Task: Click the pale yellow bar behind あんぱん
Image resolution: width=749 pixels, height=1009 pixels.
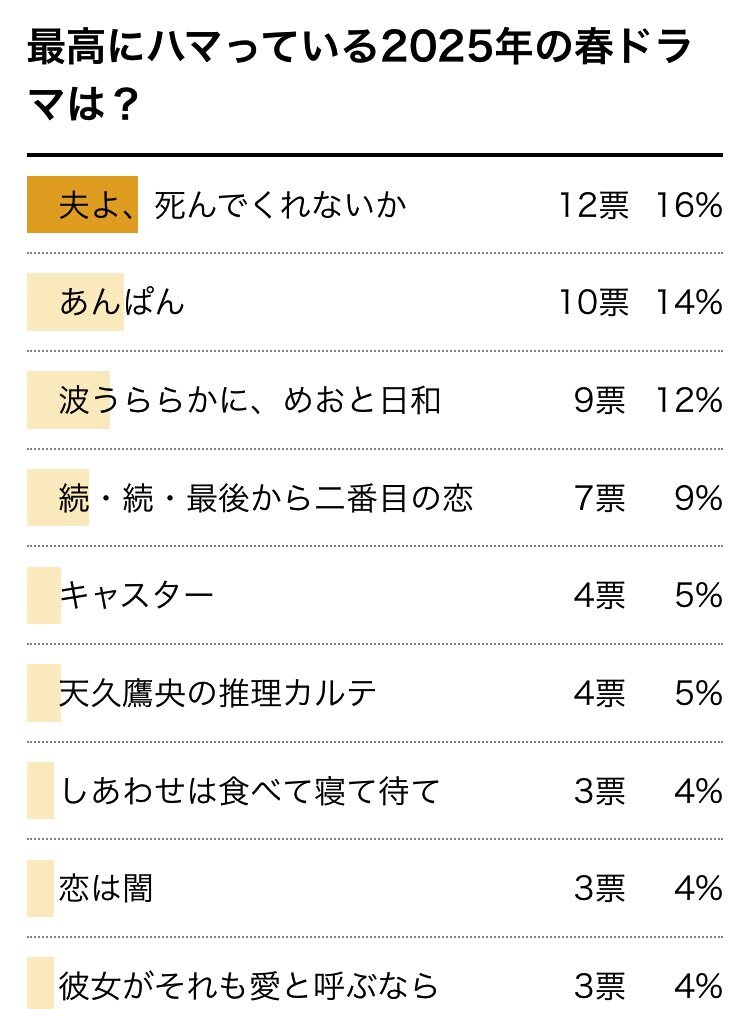Action: coord(75,302)
